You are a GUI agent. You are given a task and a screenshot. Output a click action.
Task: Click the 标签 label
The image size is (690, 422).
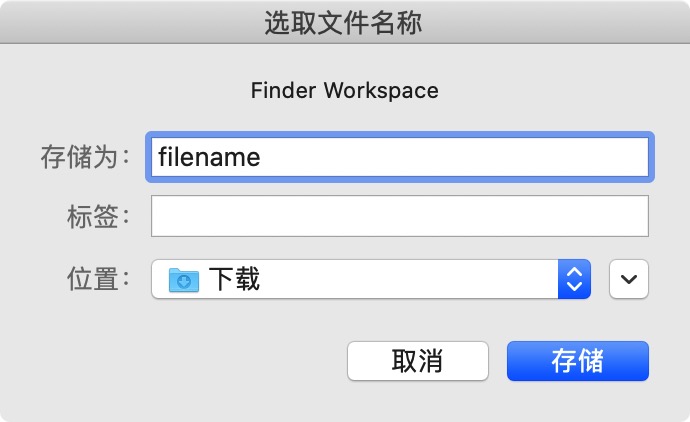pos(98,216)
